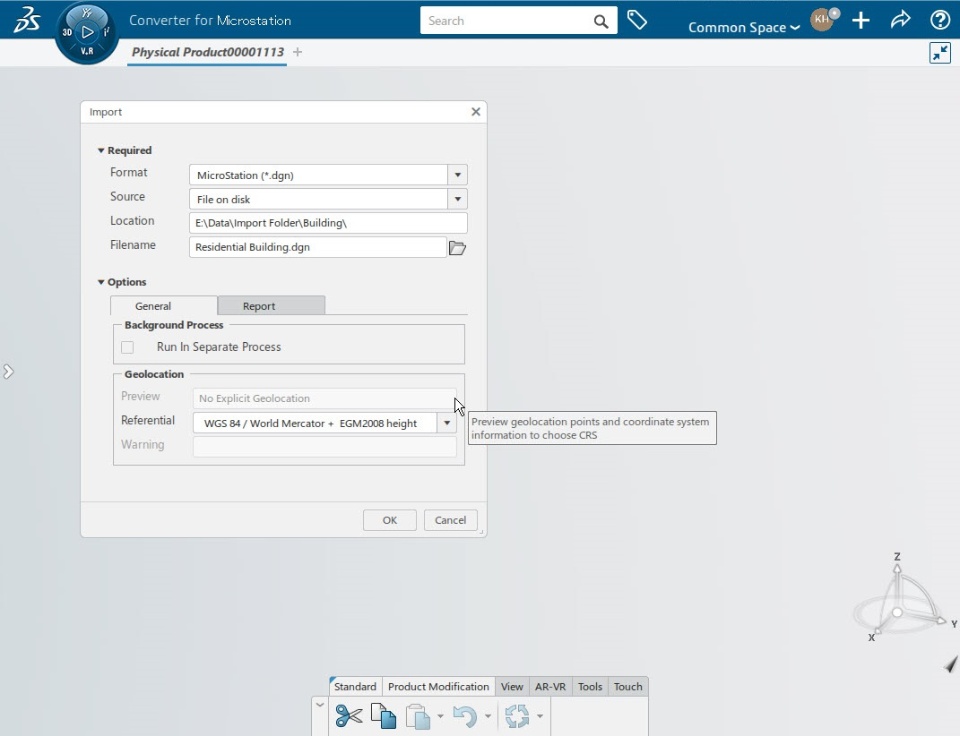Select the AR-VR toolbar tab
The width and height of the screenshot is (960, 736).
[550, 686]
